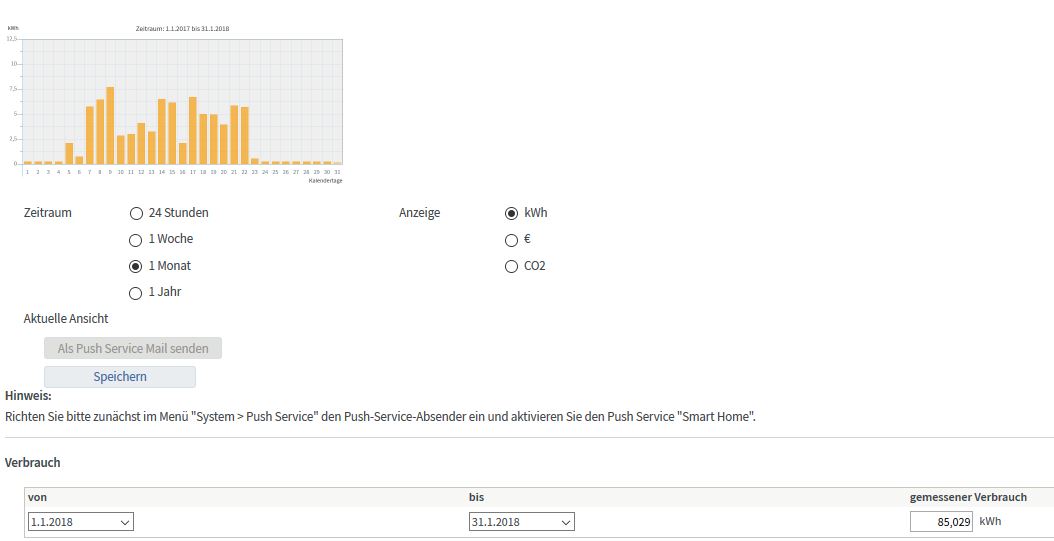Select kWh as the display unit
1054x541 pixels.
[512, 213]
